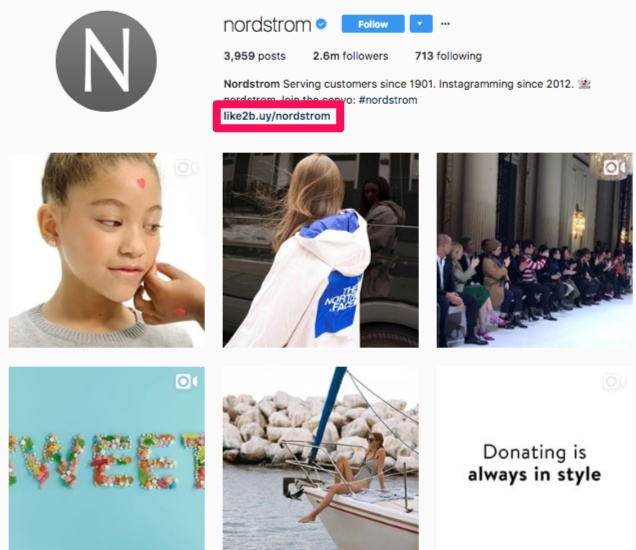This screenshot has width=636, height=550.
Task: Click the nordstrom username heading
Action: [267, 25]
